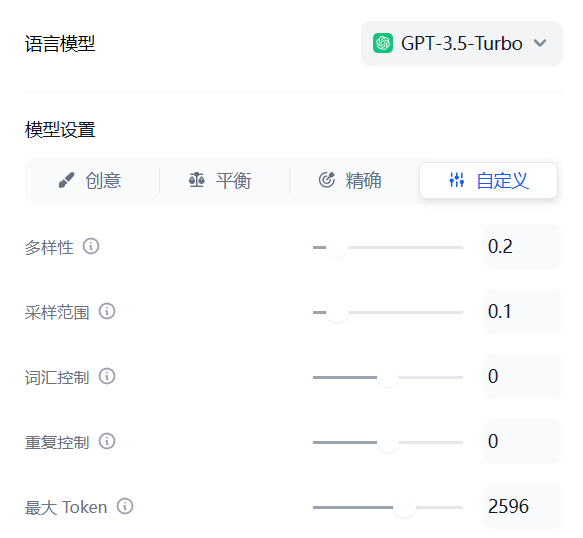Click the 多样性 slider handle

click(337, 247)
